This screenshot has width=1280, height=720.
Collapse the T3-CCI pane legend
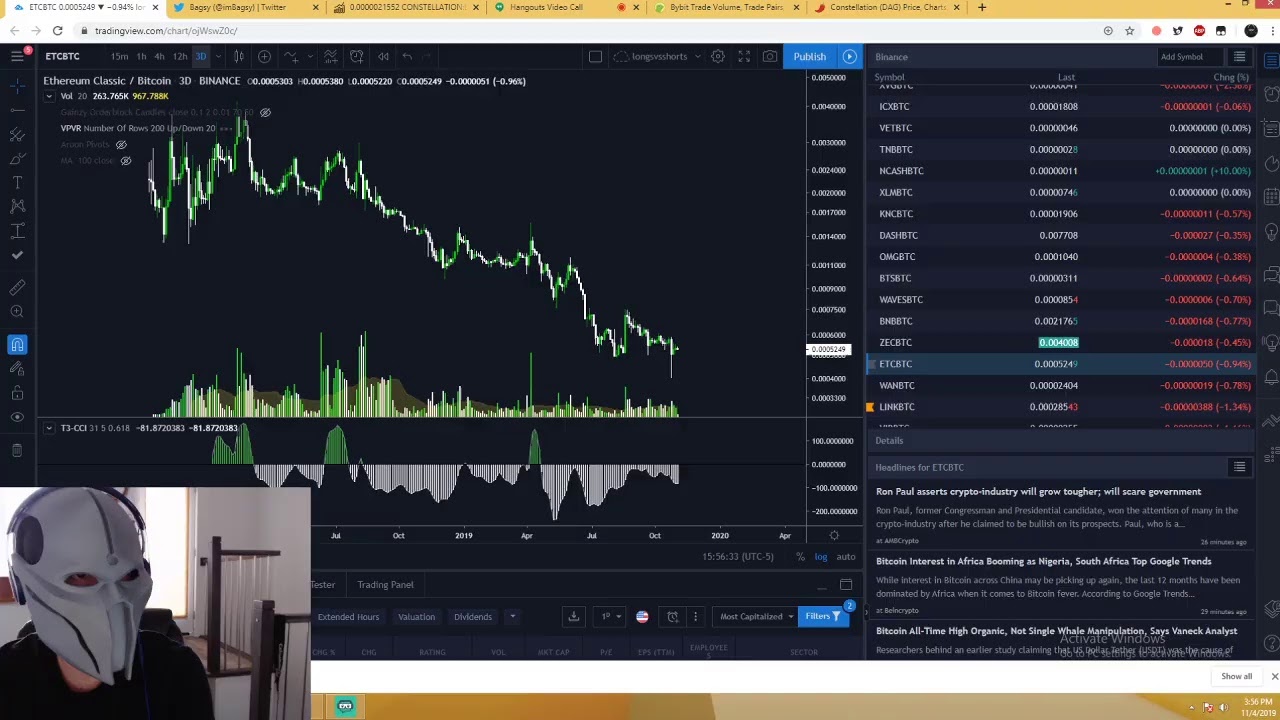pyautogui.click(x=48, y=428)
